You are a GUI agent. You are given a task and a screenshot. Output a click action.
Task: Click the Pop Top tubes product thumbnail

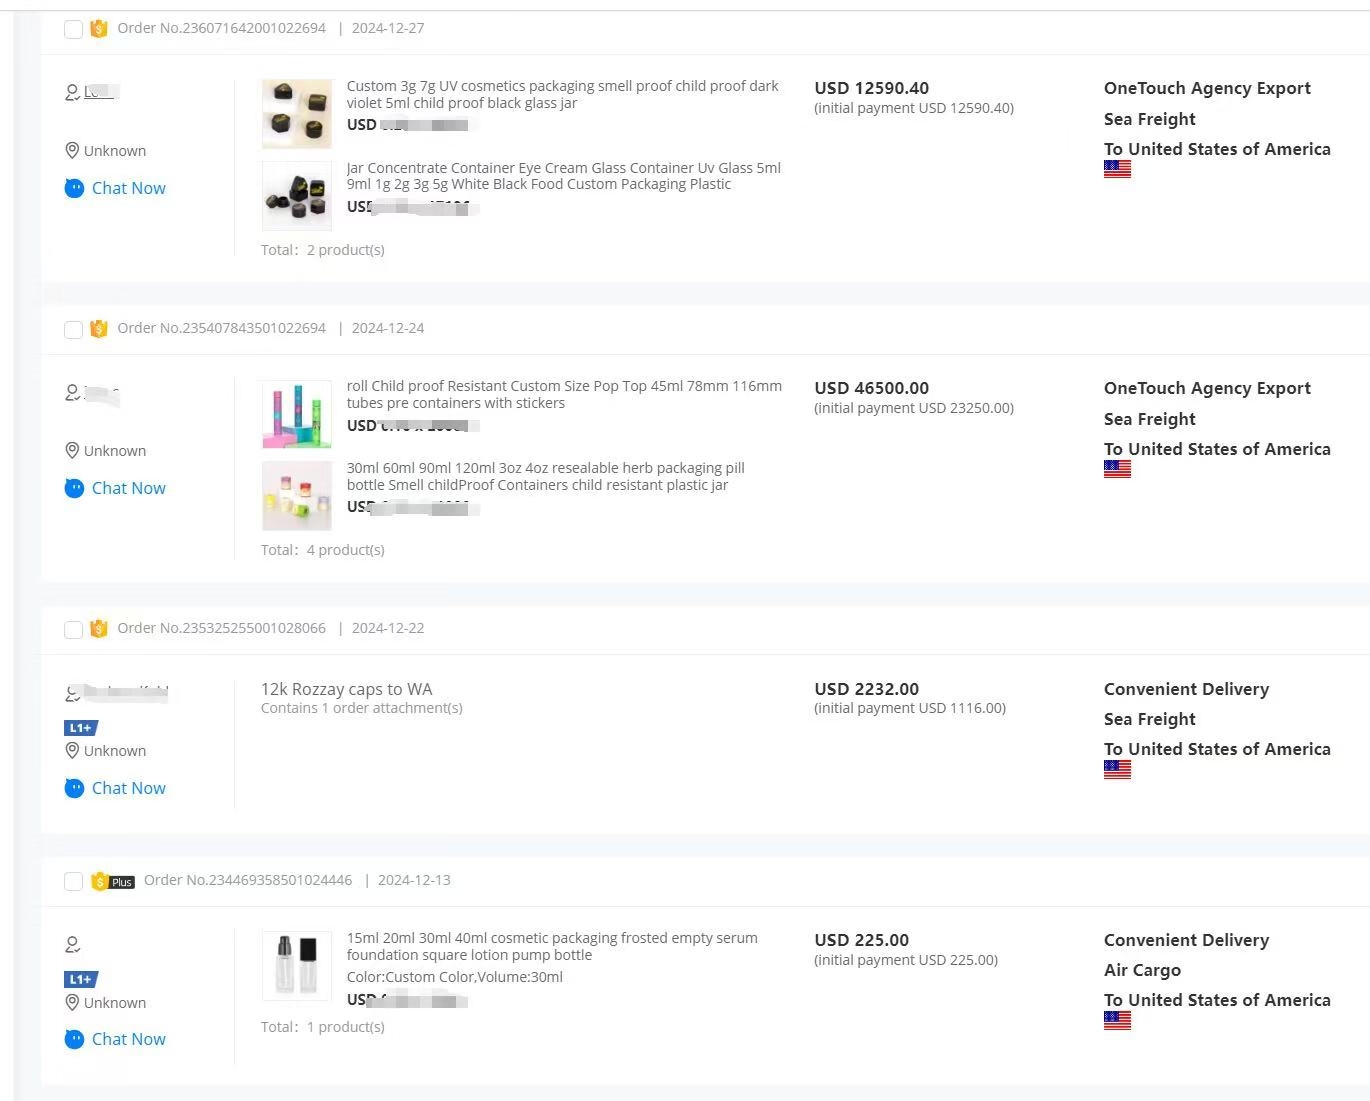296,414
